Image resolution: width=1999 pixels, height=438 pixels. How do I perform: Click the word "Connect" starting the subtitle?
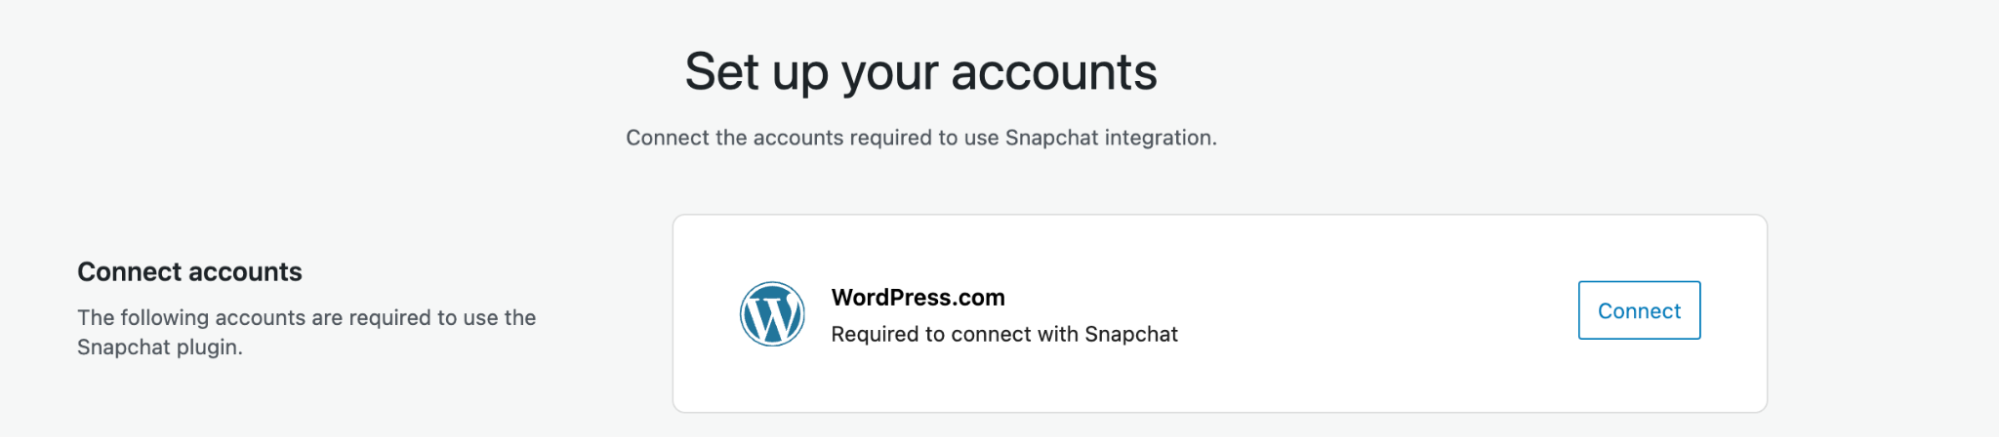click(x=667, y=138)
